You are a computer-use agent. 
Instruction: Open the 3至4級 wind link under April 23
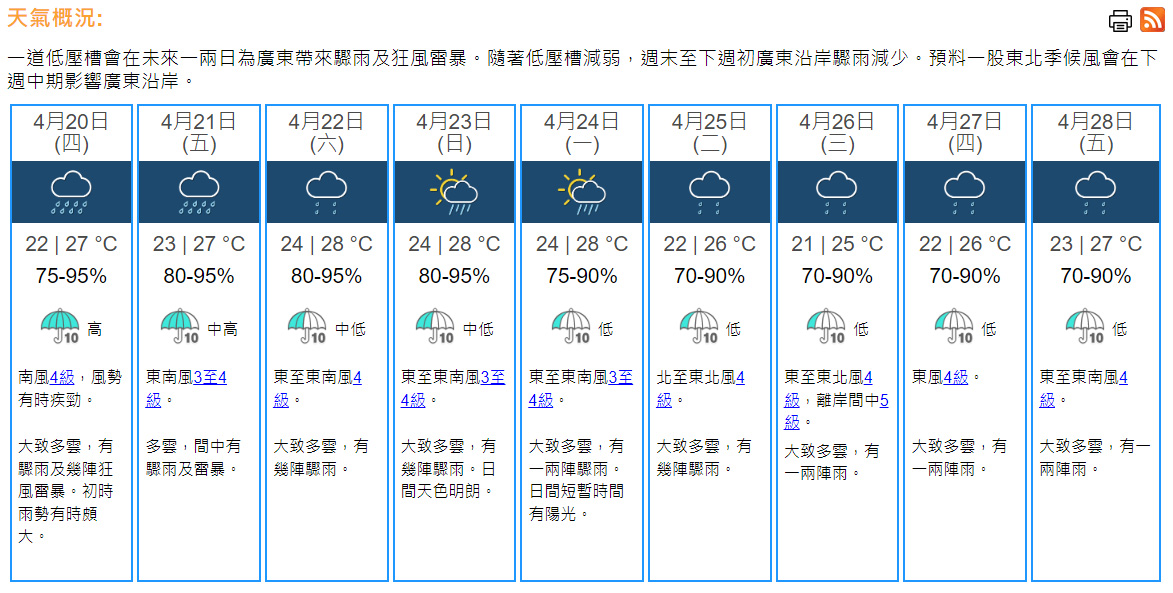tap(492, 378)
